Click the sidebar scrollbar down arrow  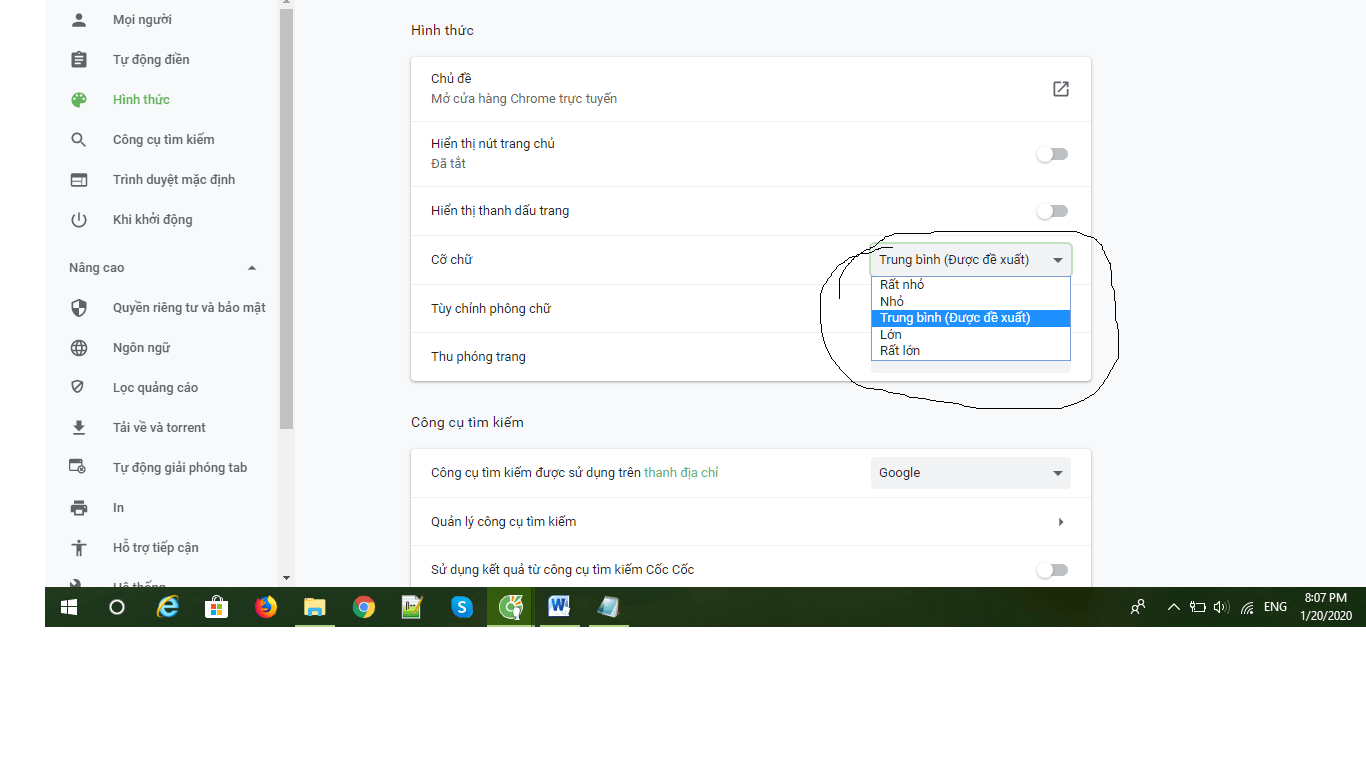287,578
